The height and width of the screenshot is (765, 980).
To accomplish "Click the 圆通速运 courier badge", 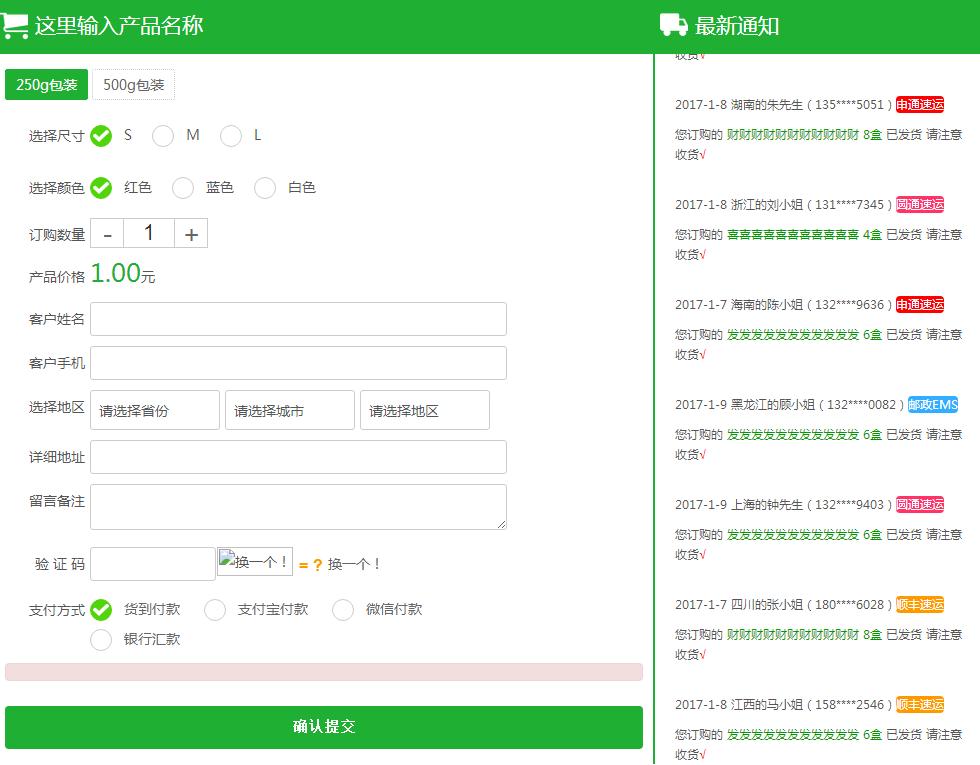I will (x=920, y=204).
